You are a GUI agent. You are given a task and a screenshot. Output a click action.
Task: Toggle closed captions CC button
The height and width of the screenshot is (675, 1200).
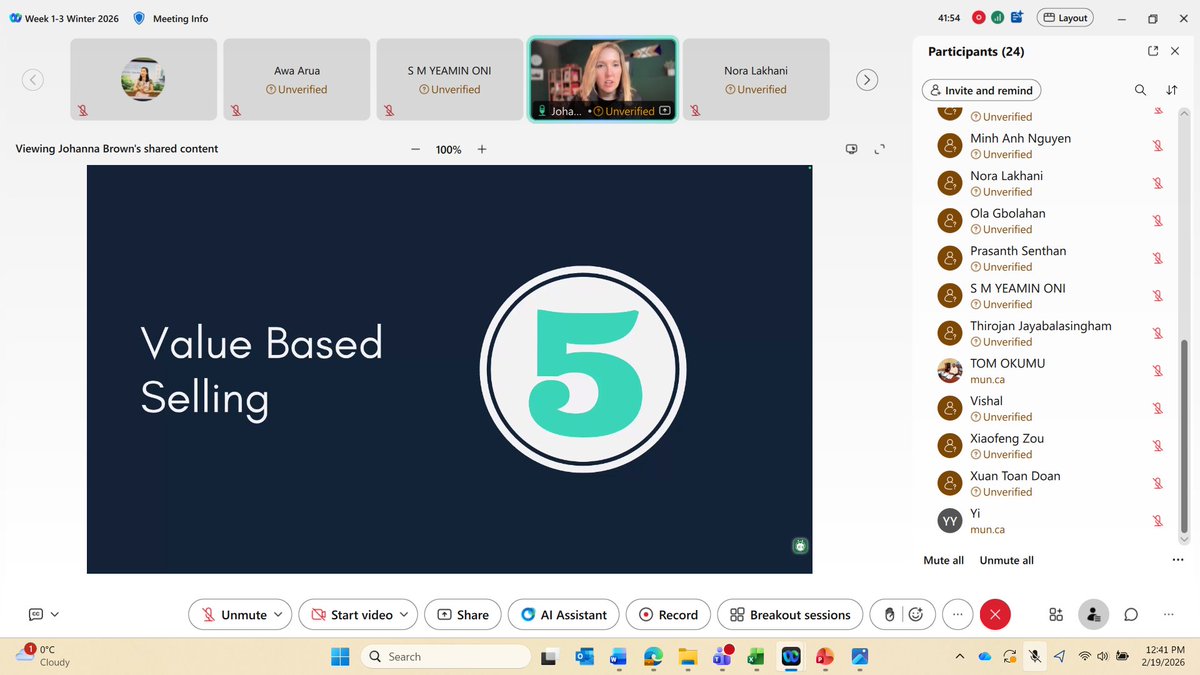(36, 614)
